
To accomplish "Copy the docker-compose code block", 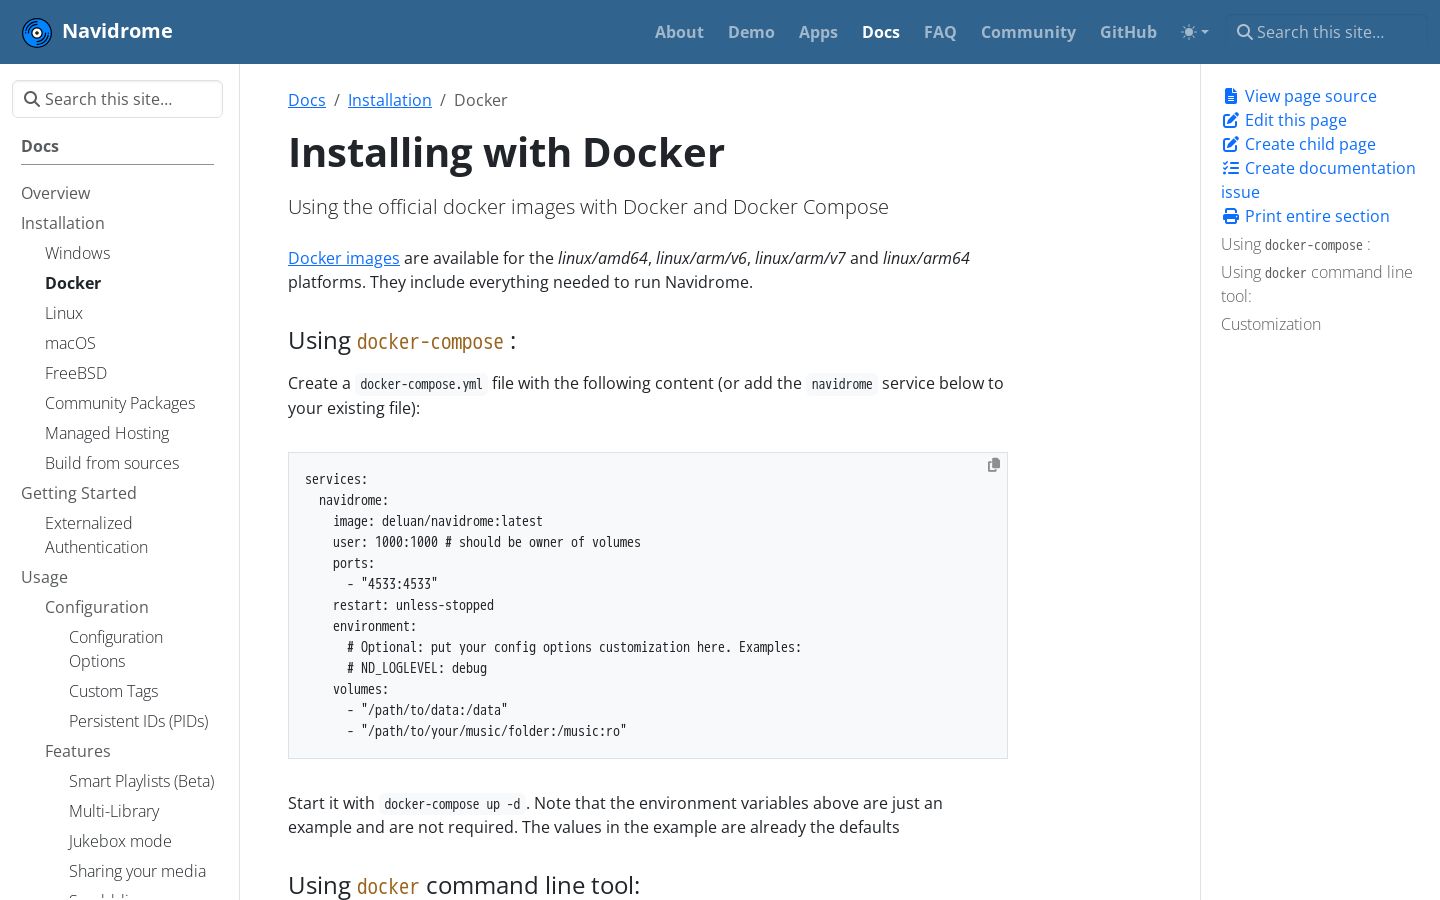I will pyautogui.click(x=994, y=465).
